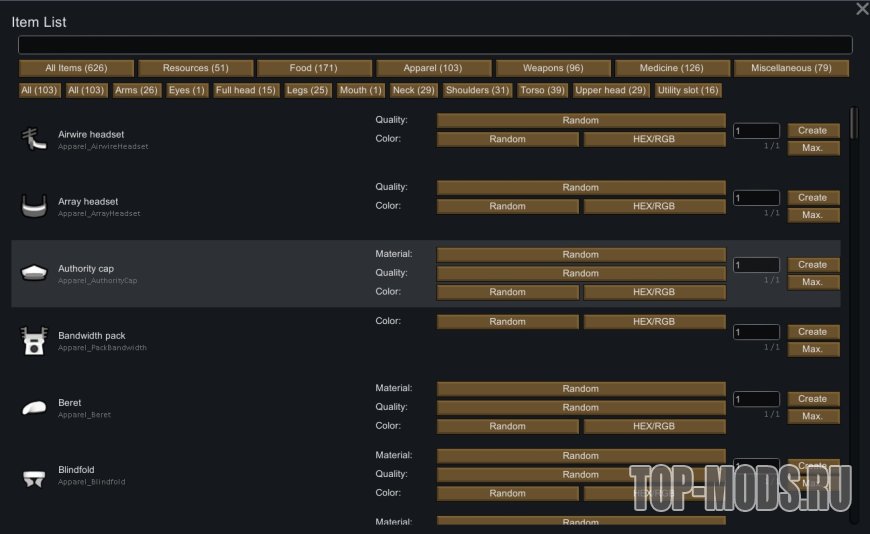Click the Blindfold item icon

click(x=34, y=476)
